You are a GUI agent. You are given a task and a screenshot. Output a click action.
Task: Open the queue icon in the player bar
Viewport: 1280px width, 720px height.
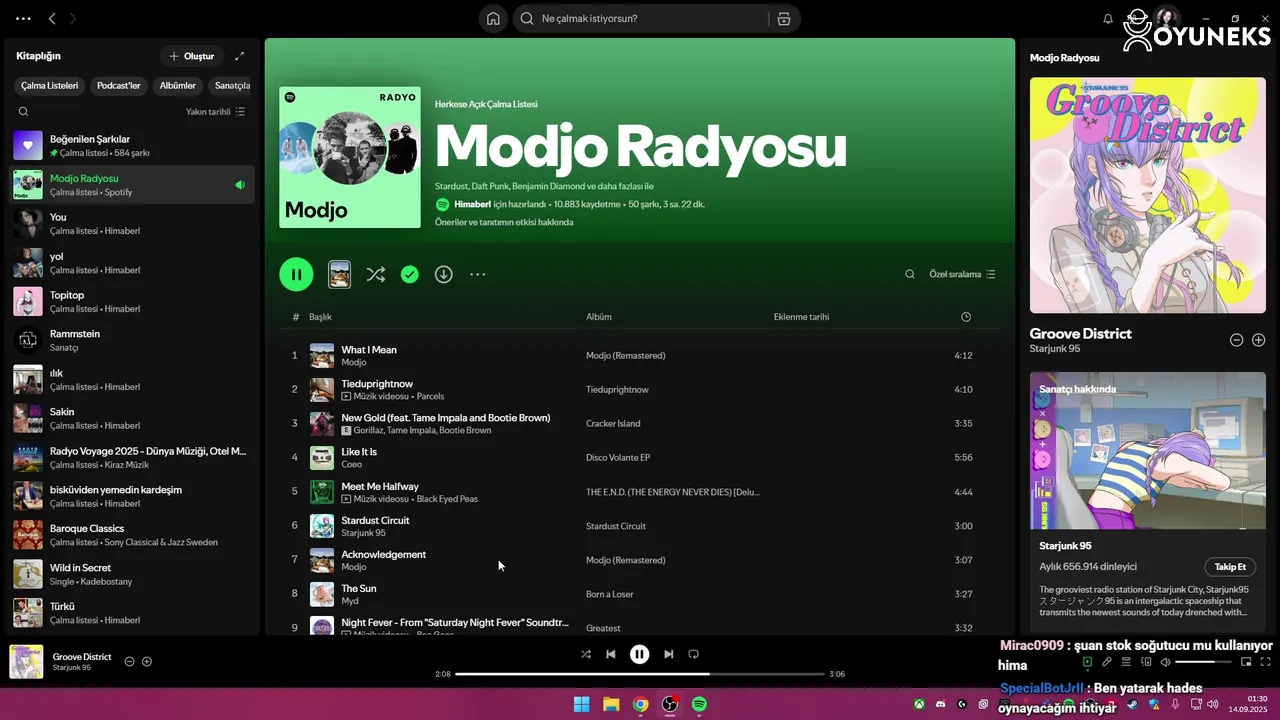point(1127,662)
